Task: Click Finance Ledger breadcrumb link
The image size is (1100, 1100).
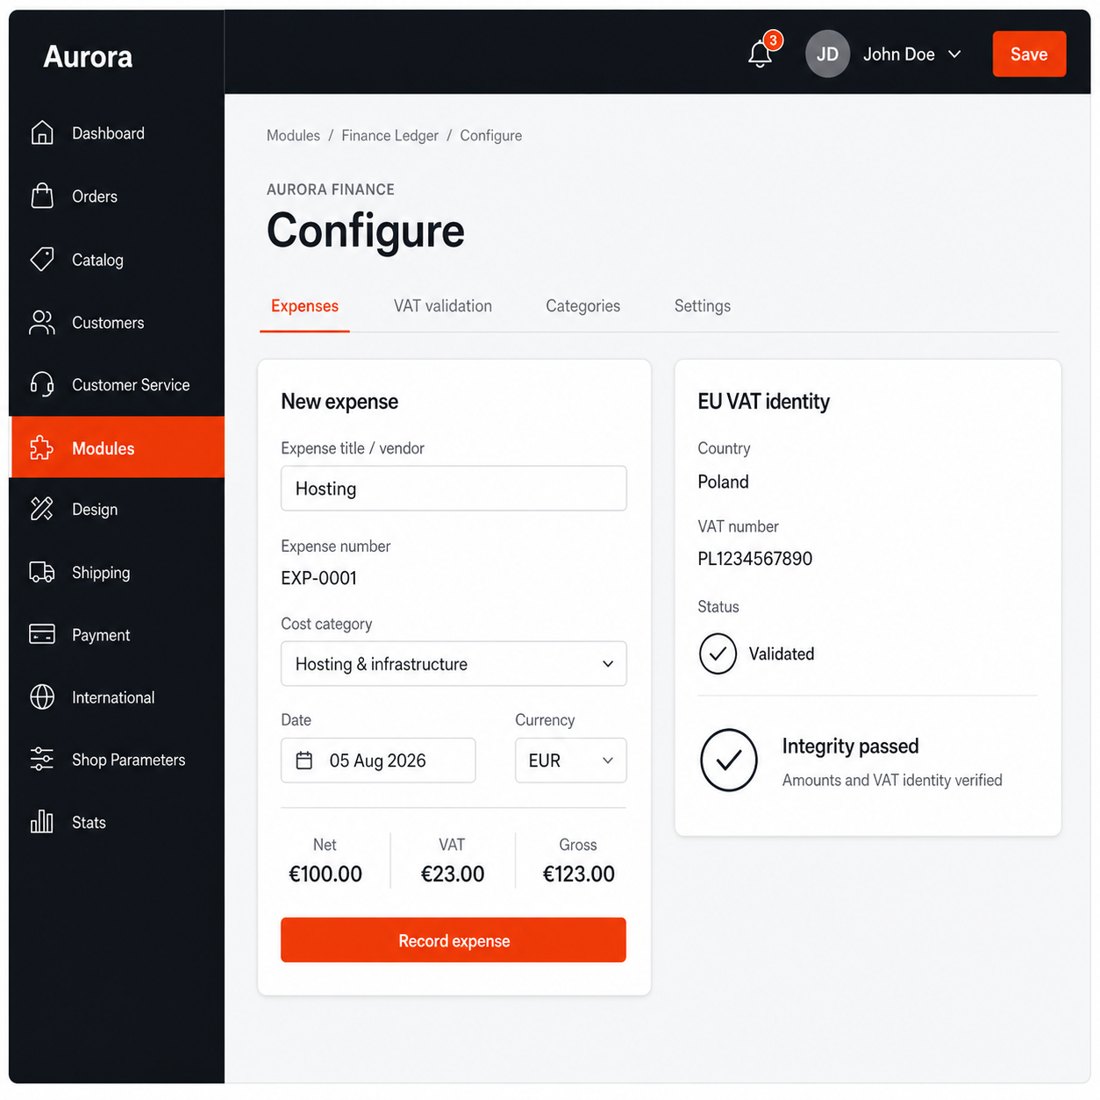Action: click(390, 135)
